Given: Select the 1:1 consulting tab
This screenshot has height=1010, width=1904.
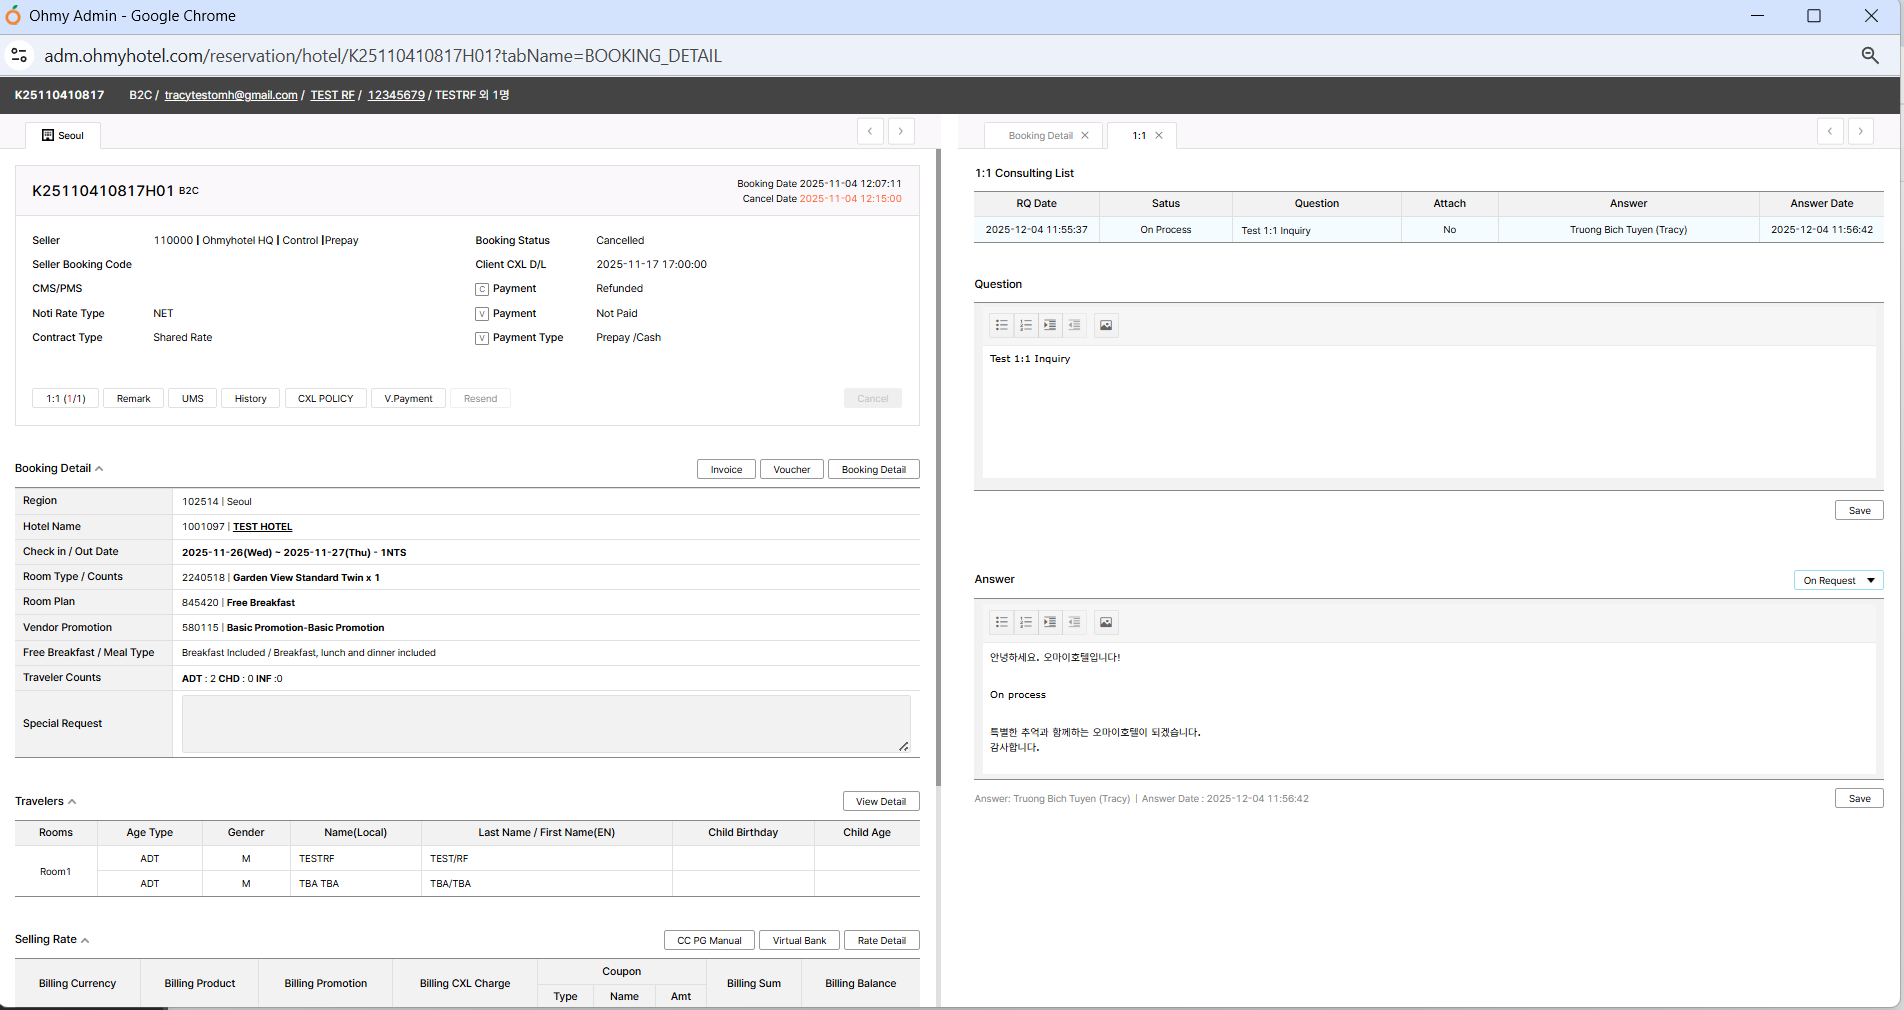Looking at the screenshot, I should (1139, 136).
